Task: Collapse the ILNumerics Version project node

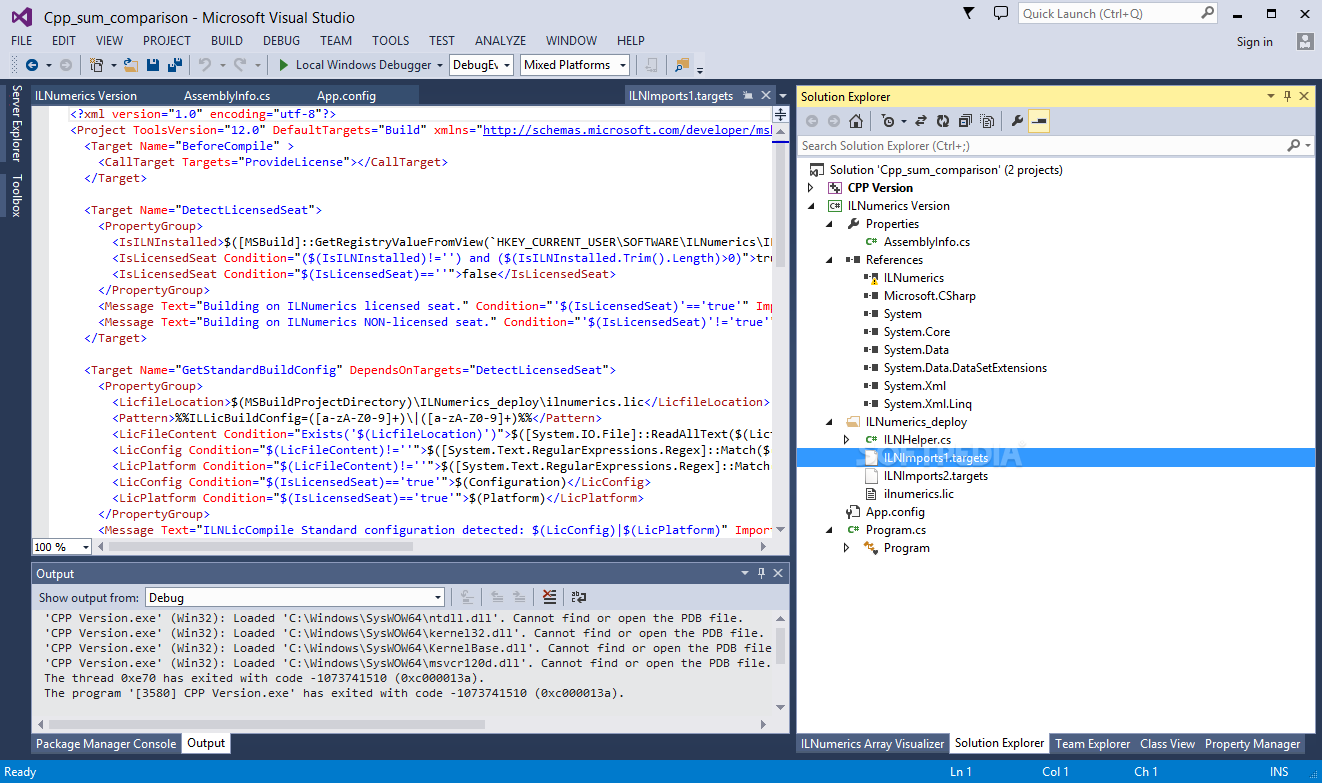Action: 811,206
